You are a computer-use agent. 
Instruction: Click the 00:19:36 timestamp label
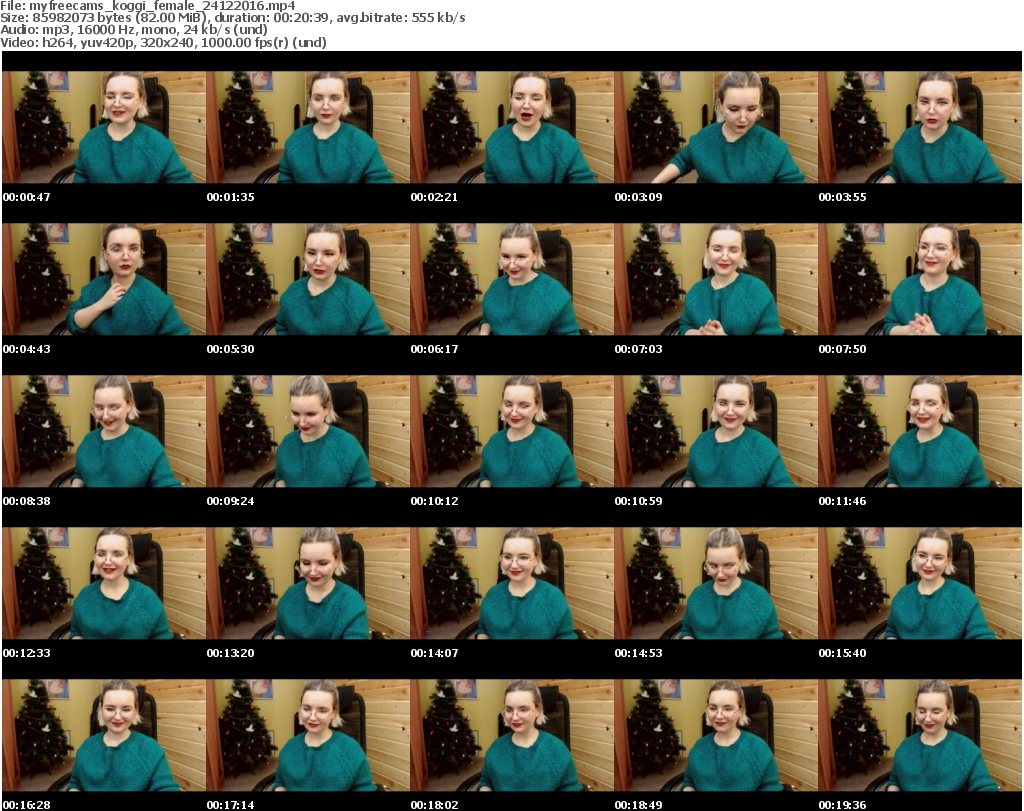pyautogui.click(x=842, y=805)
